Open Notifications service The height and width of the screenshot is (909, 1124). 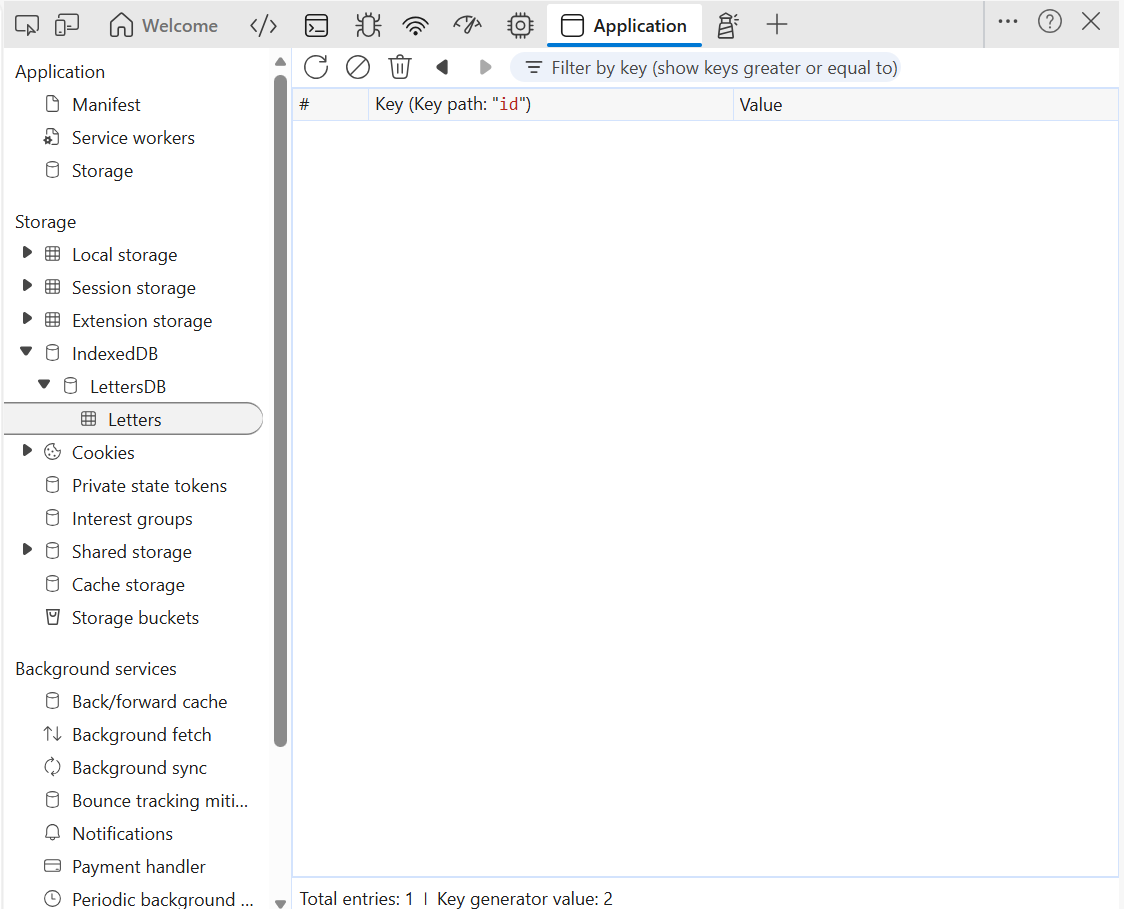122,833
